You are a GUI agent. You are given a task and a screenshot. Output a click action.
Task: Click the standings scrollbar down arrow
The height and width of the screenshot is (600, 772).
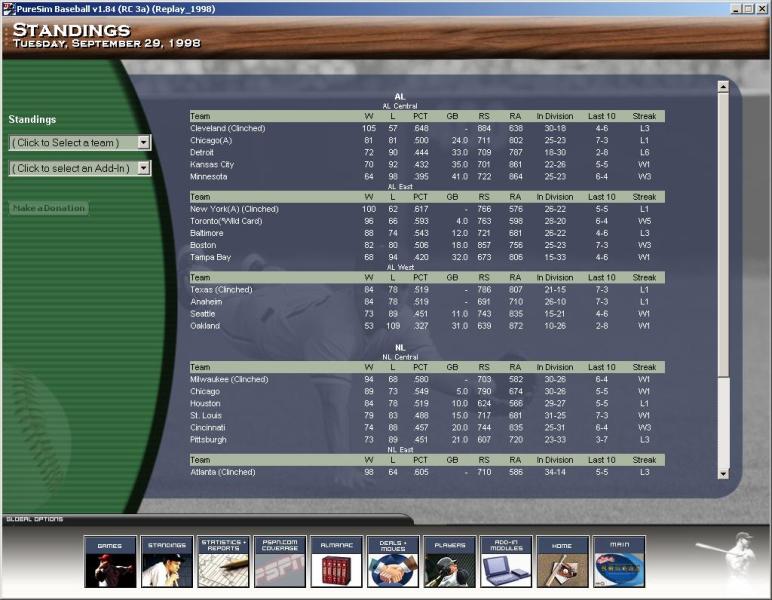click(x=723, y=474)
